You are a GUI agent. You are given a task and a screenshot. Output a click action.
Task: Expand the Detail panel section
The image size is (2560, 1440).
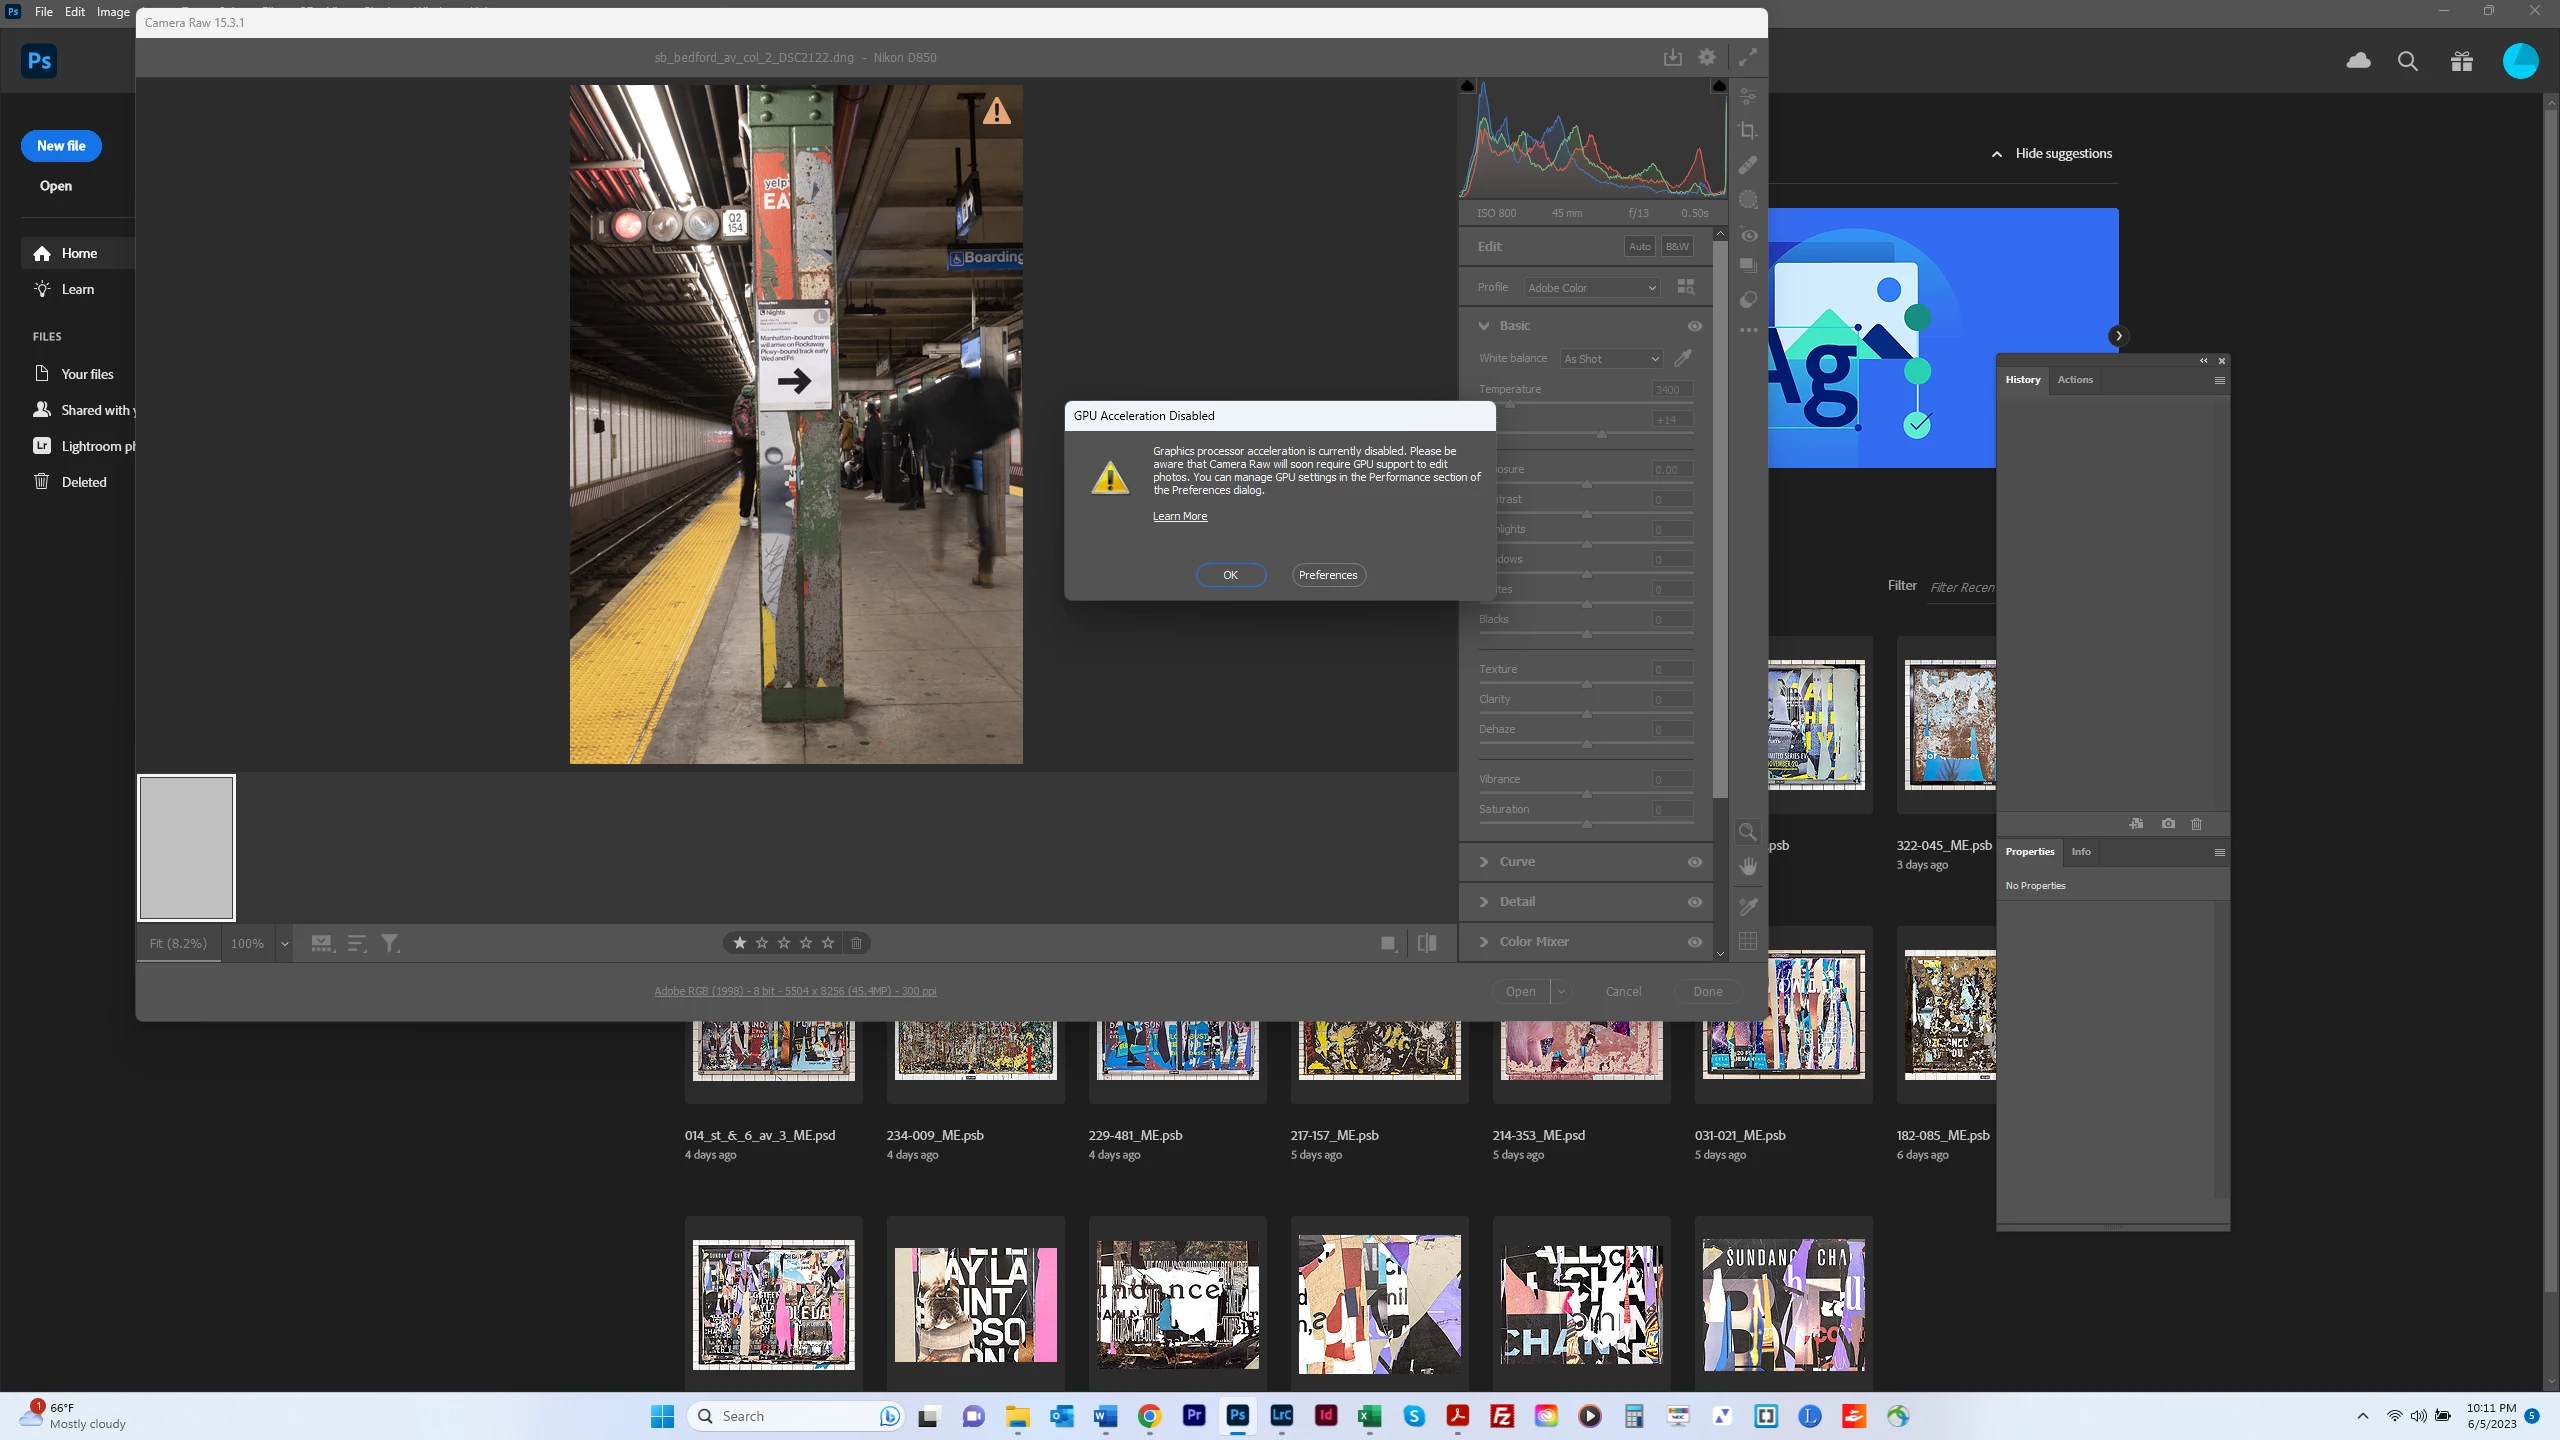1516,902
